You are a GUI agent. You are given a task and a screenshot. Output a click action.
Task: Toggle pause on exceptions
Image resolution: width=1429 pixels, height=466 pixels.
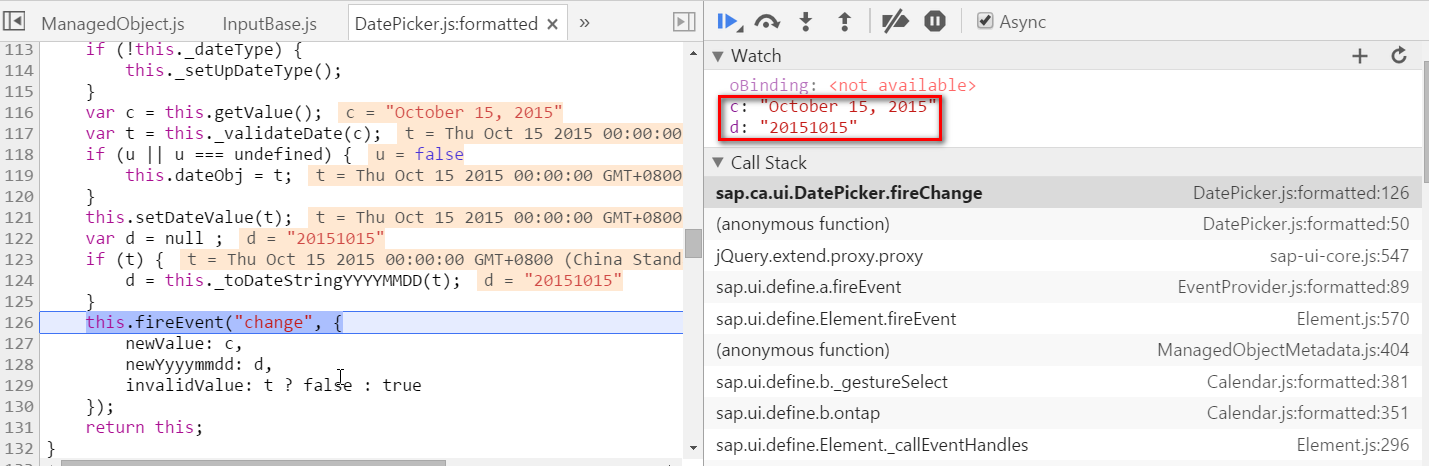(935, 21)
